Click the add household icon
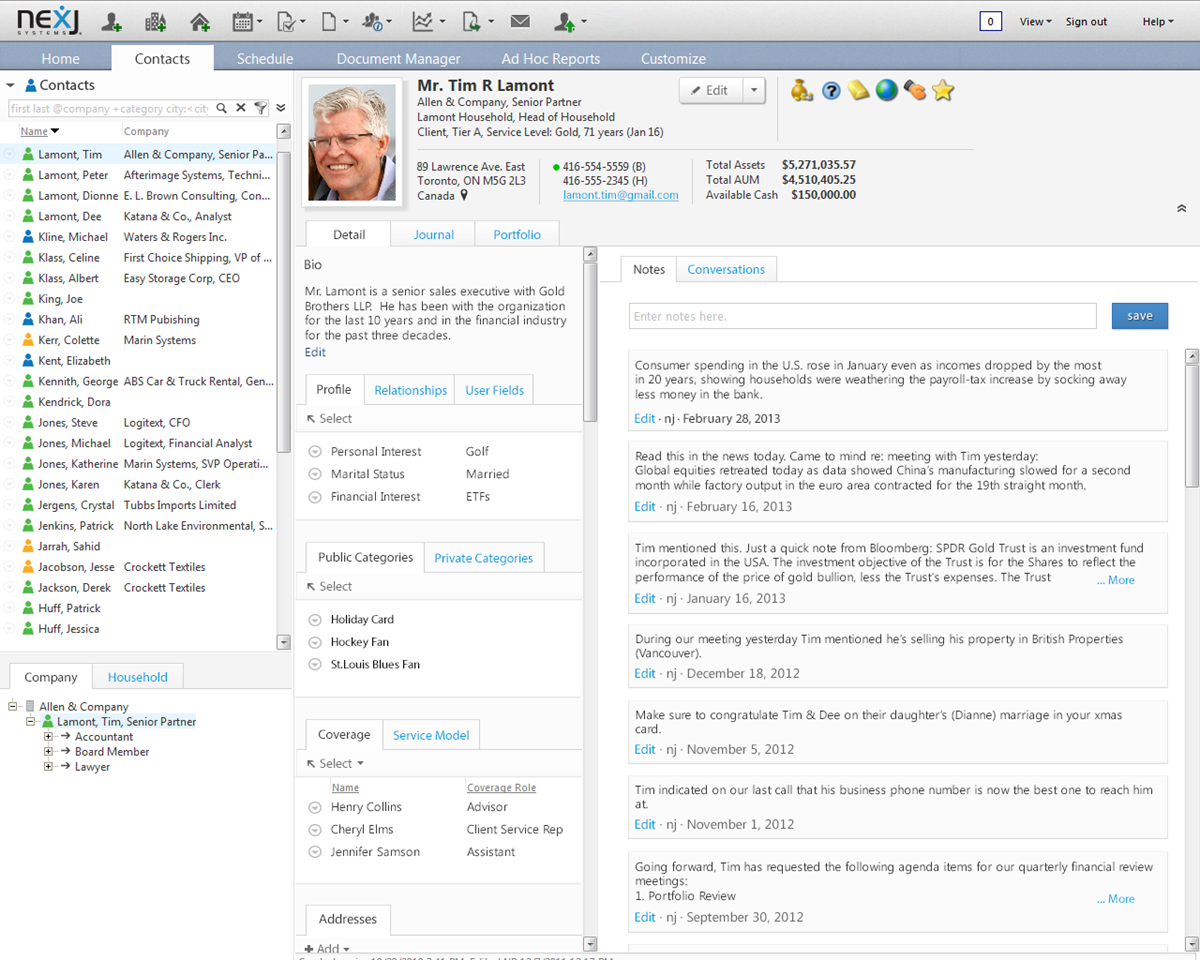The height and width of the screenshot is (960, 1200). coord(200,21)
